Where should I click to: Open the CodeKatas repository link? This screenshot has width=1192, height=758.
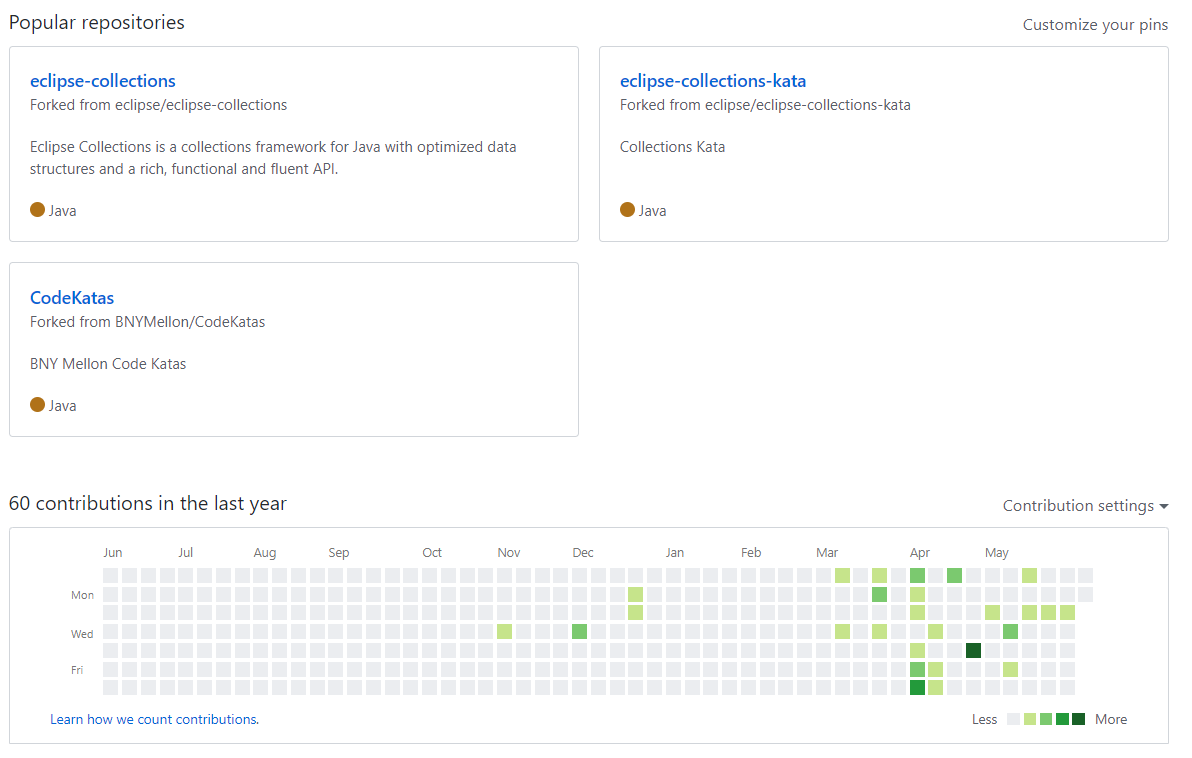pyautogui.click(x=71, y=297)
